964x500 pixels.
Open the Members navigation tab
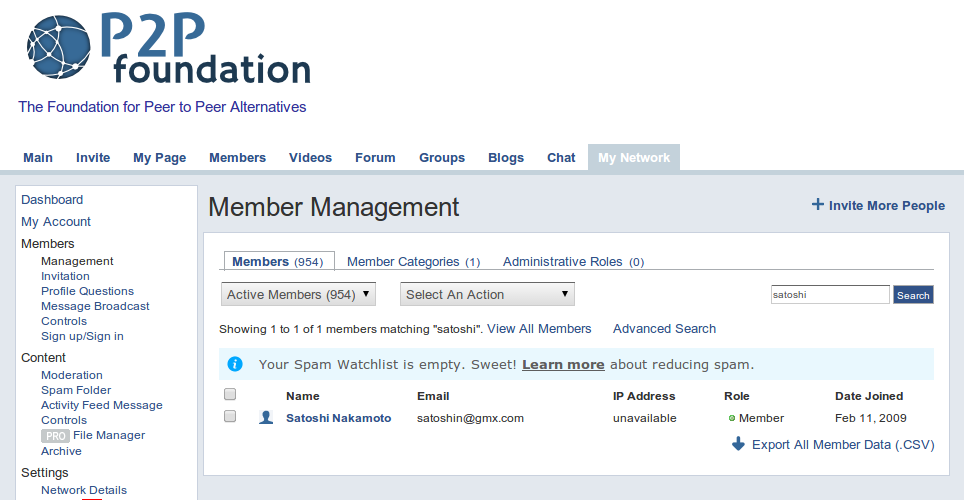tap(237, 157)
